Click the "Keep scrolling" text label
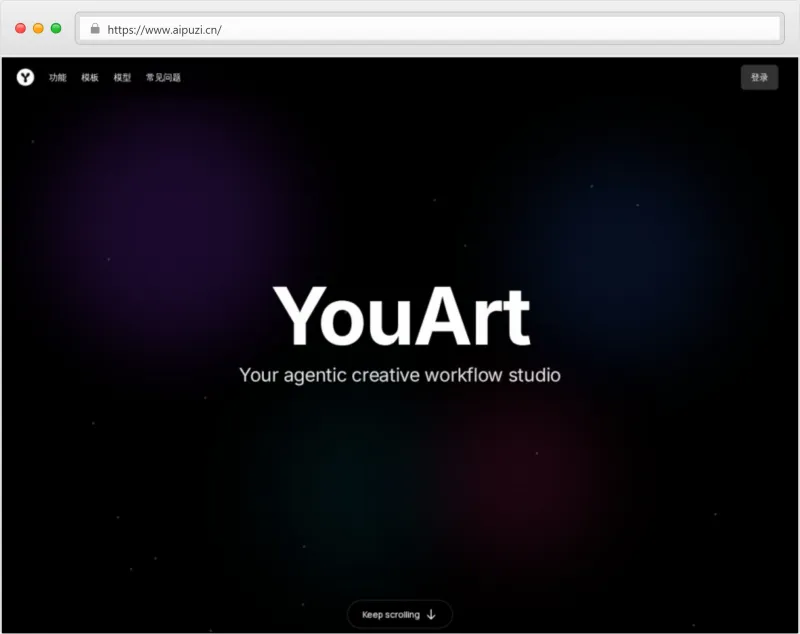Image resolution: width=800 pixels, height=634 pixels. (x=392, y=614)
